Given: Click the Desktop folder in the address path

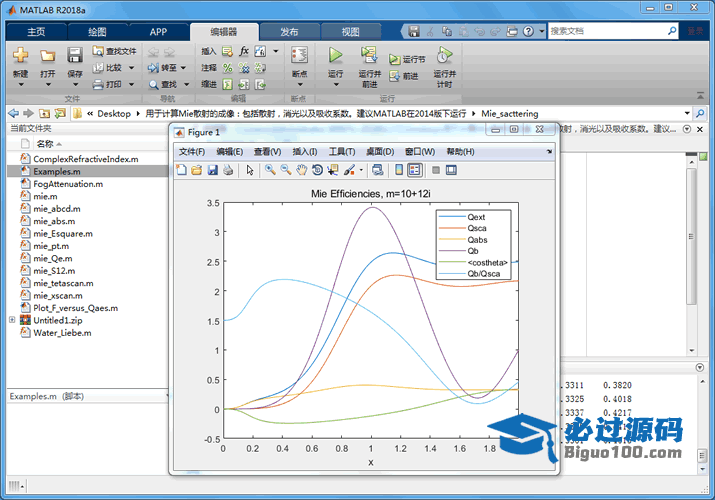Looking at the screenshot, I should (114, 113).
